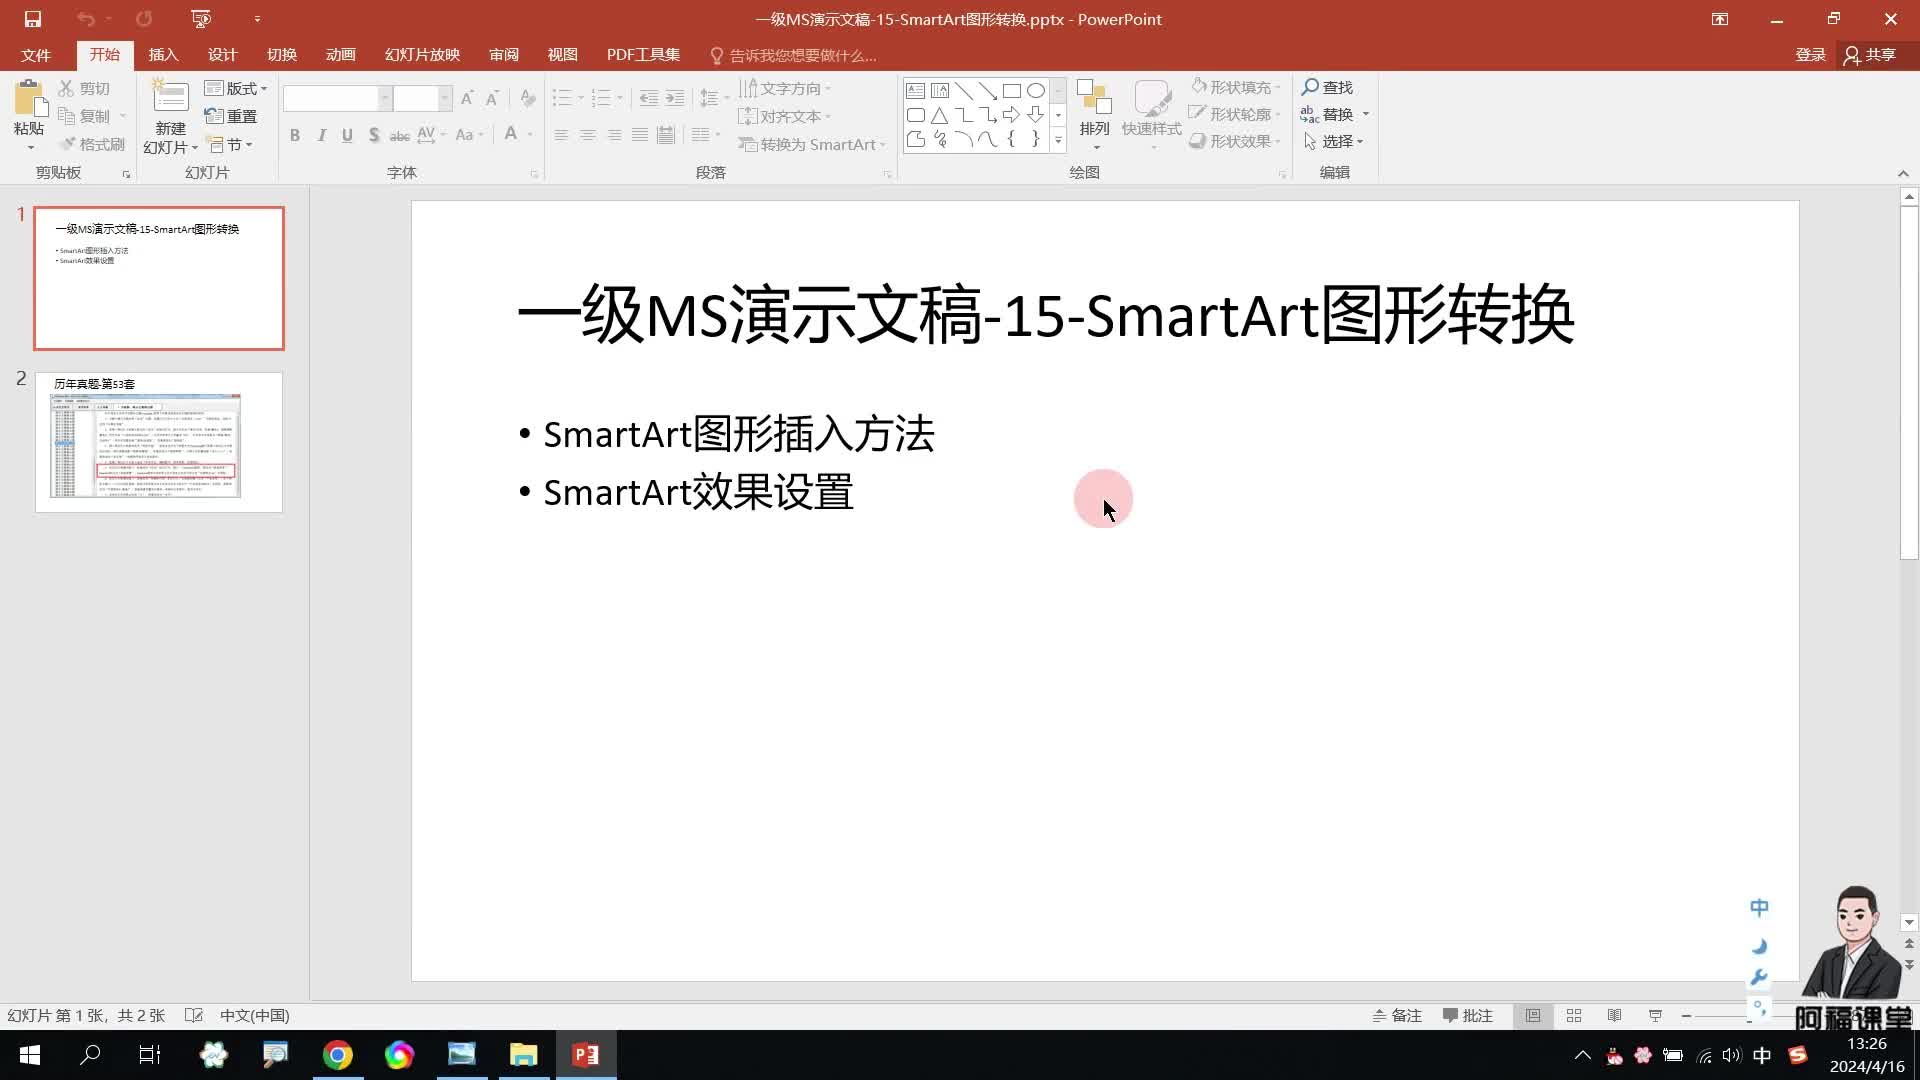Click the Windows Start button
1920x1080 pixels.
click(x=29, y=1055)
